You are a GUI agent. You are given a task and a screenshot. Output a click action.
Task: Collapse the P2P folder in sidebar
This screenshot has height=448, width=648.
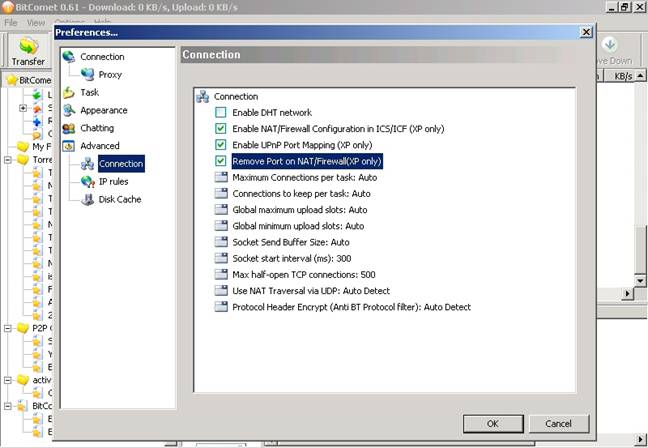pos(7,328)
